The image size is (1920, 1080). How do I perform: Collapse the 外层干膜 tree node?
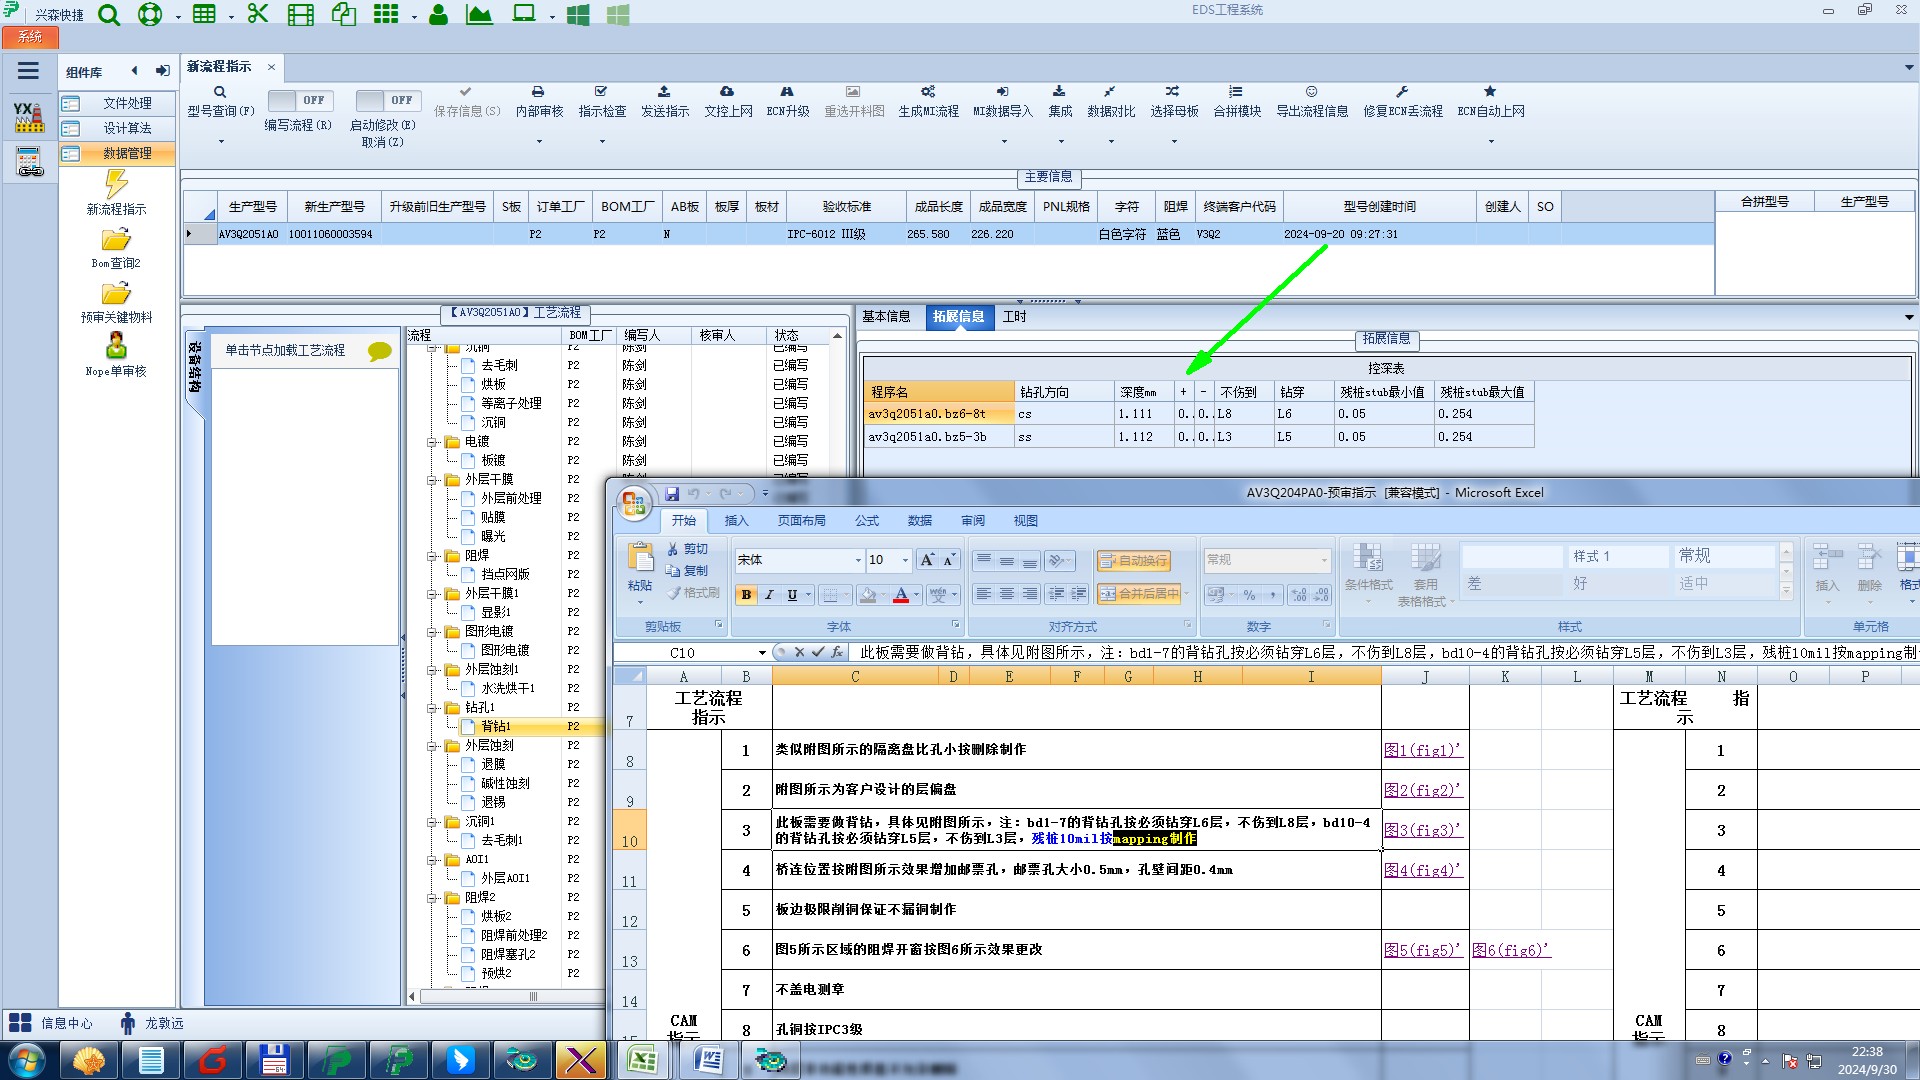pos(433,480)
